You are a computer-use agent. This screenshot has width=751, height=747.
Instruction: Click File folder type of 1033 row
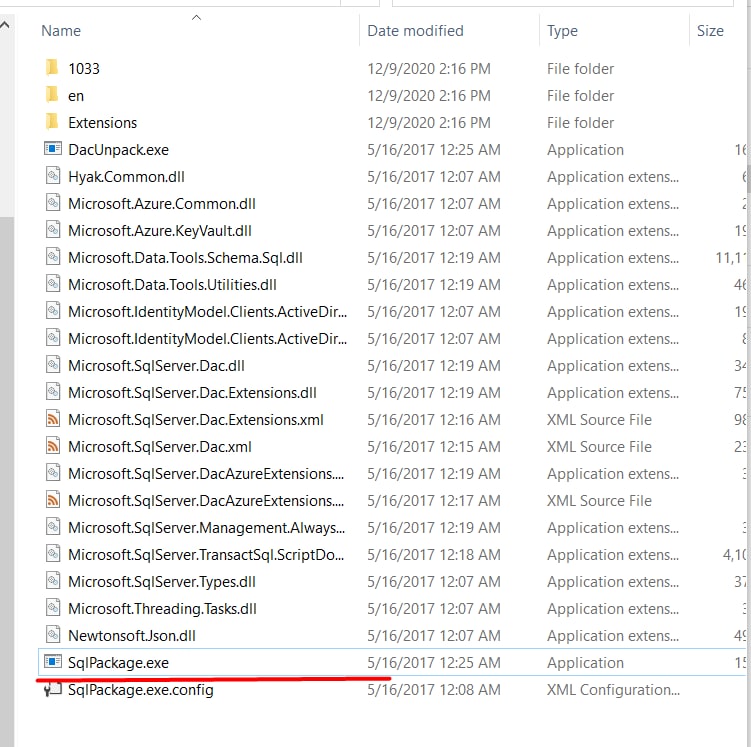click(x=580, y=68)
